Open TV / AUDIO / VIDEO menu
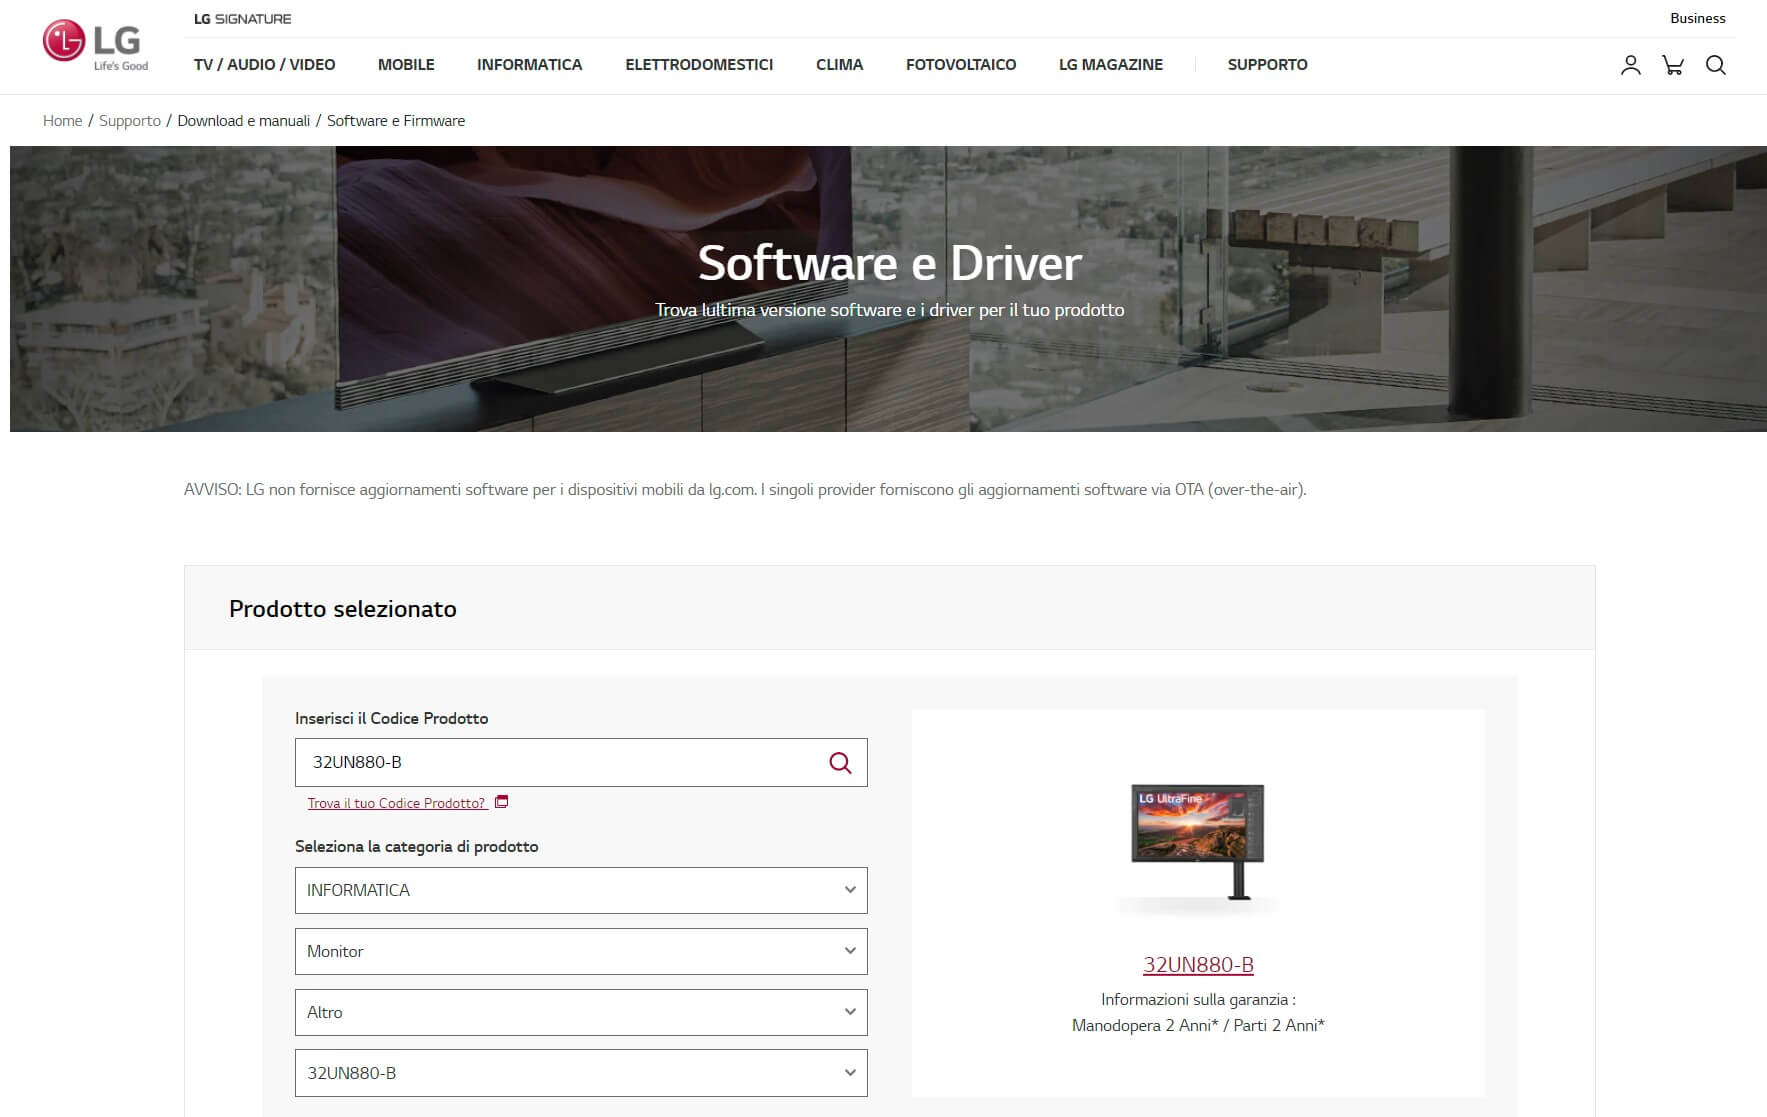The image size is (1767, 1117). click(264, 65)
